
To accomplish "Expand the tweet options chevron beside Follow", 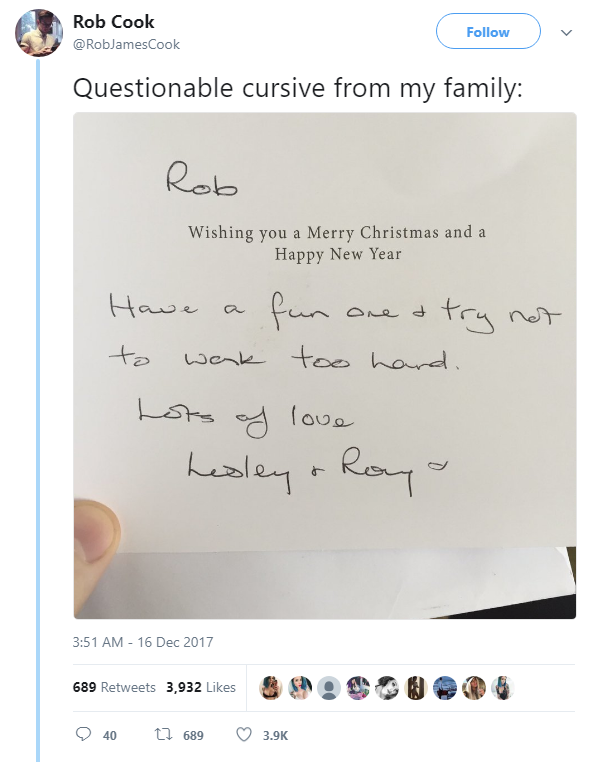I will [x=566, y=32].
